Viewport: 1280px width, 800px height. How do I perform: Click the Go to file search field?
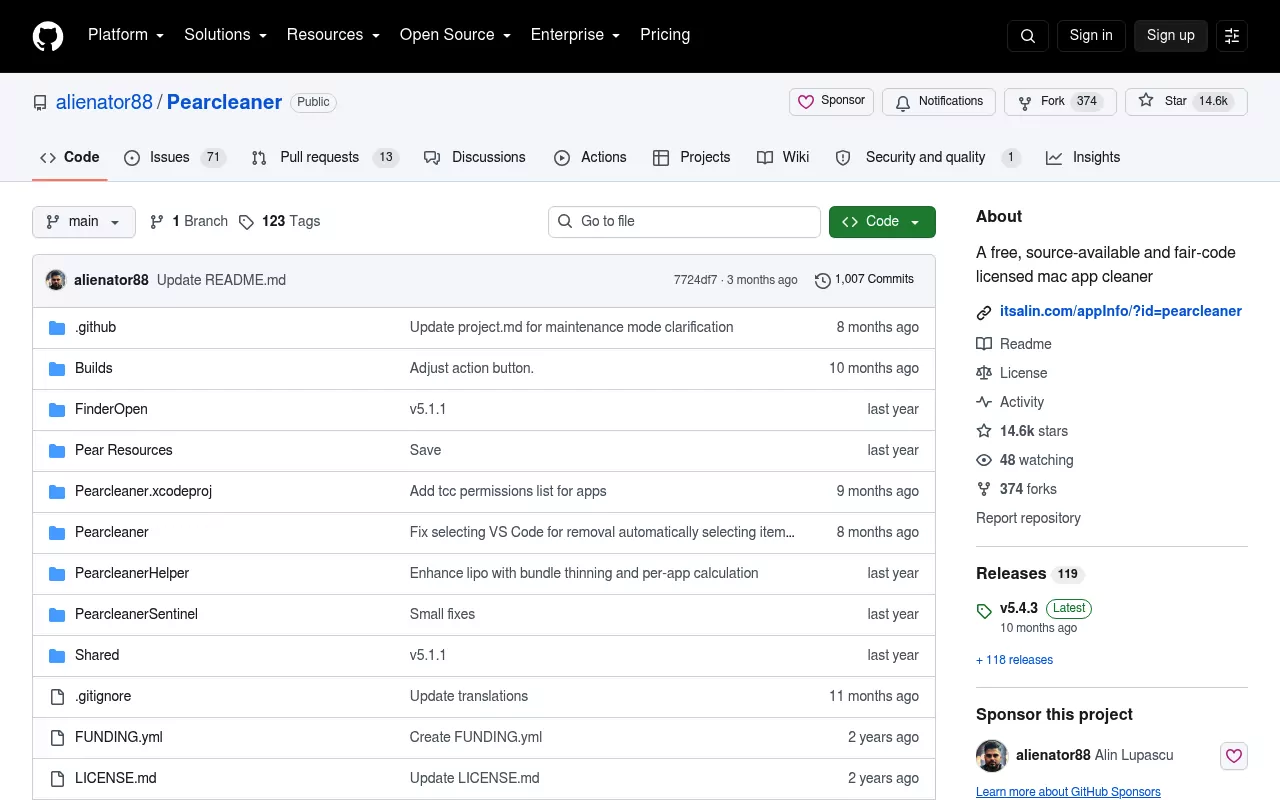[684, 222]
